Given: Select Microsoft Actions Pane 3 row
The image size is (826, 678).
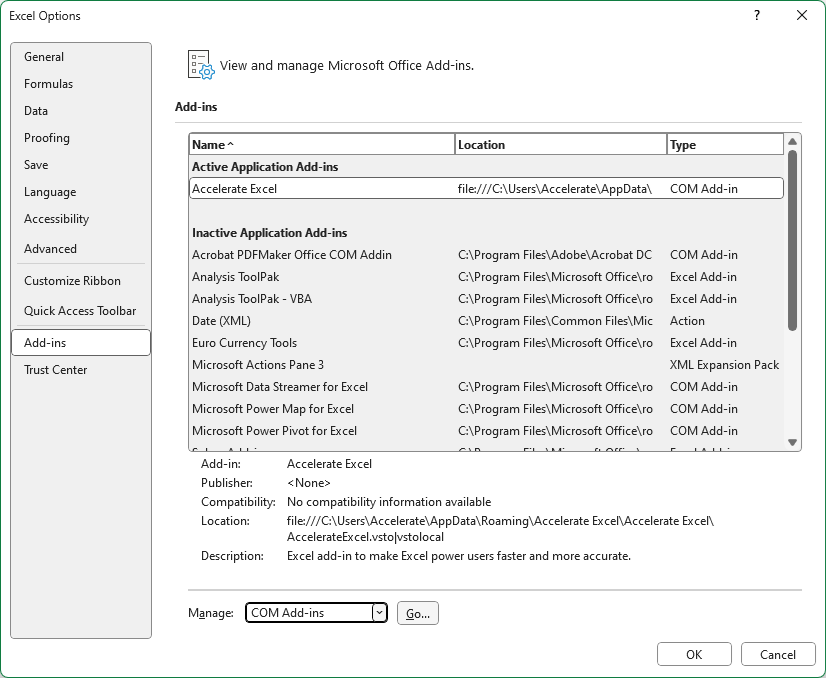Looking at the screenshot, I should coord(486,365).
